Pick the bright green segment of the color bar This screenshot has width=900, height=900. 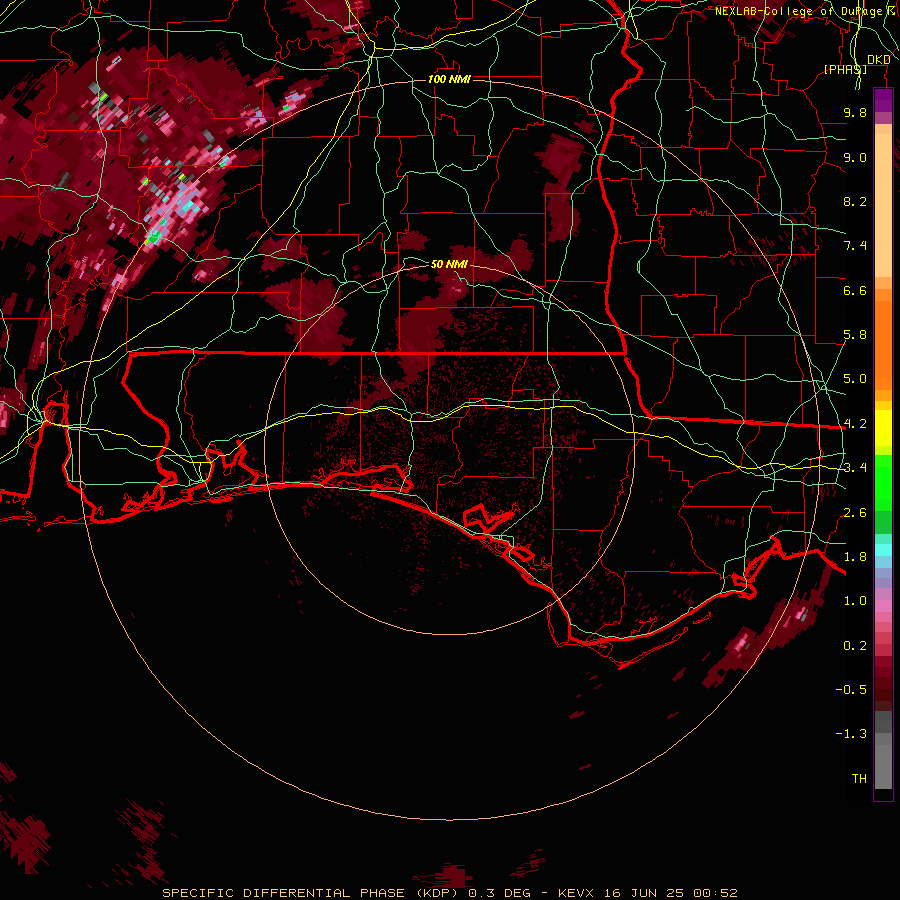point(883,483)
